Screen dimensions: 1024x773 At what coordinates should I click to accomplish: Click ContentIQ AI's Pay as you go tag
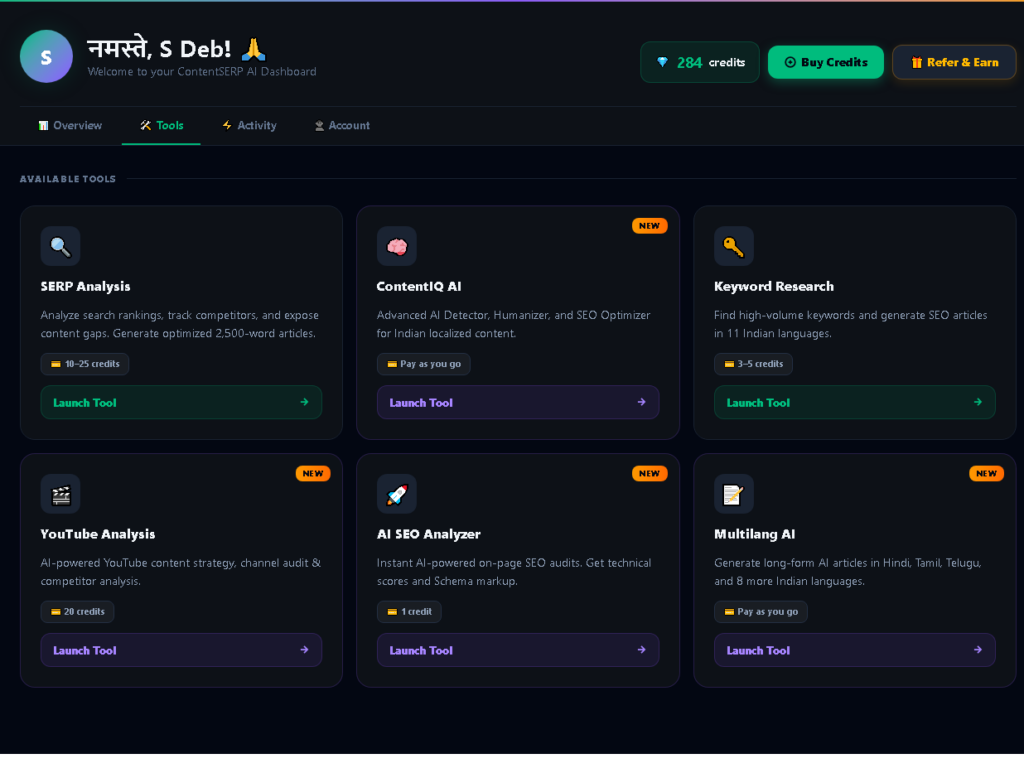point(424,364)
